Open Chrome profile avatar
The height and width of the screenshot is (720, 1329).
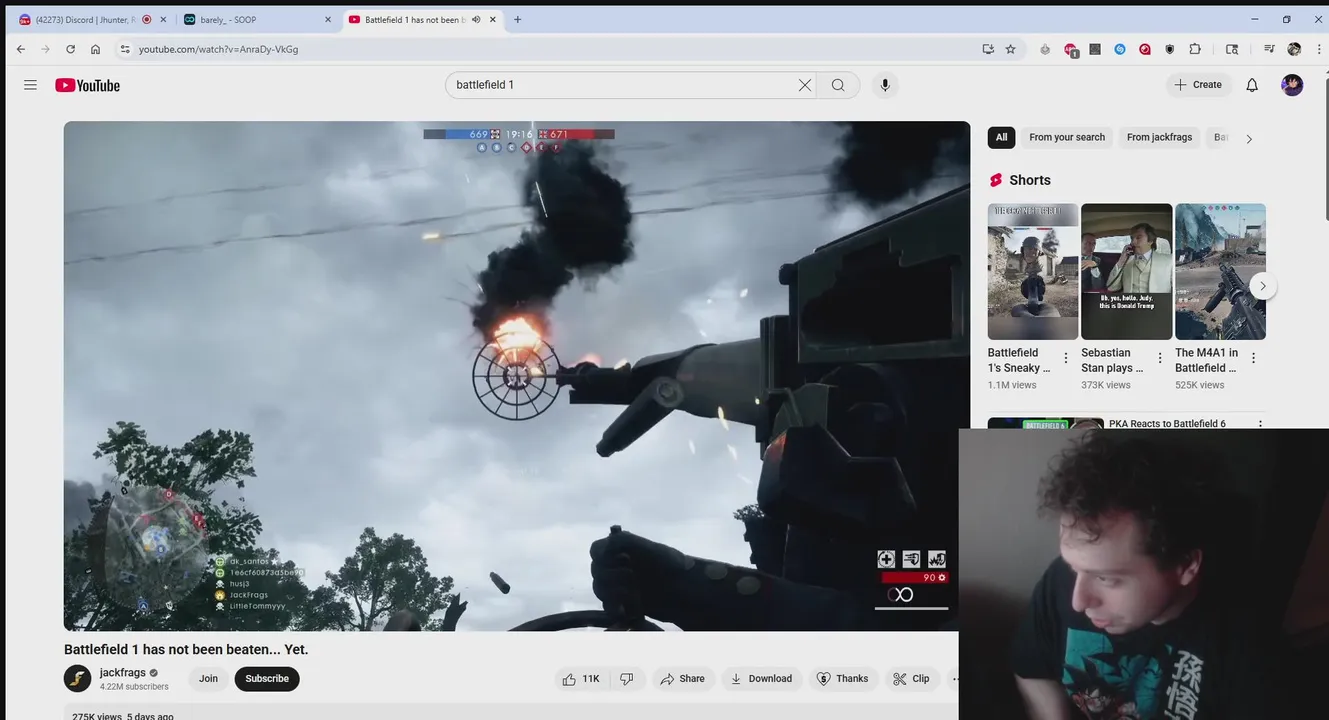pyautogui.click(x=1294, y=49)
